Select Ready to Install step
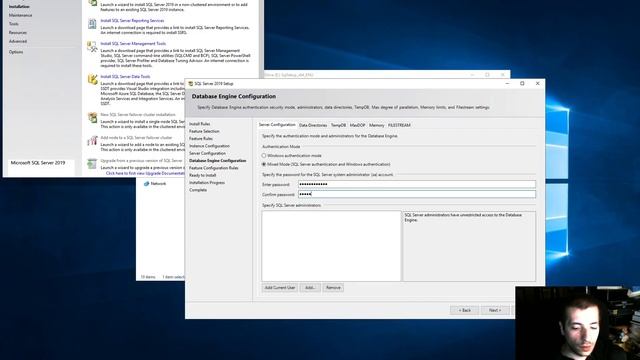Screen dimensions: 640x360 (202, 175)
